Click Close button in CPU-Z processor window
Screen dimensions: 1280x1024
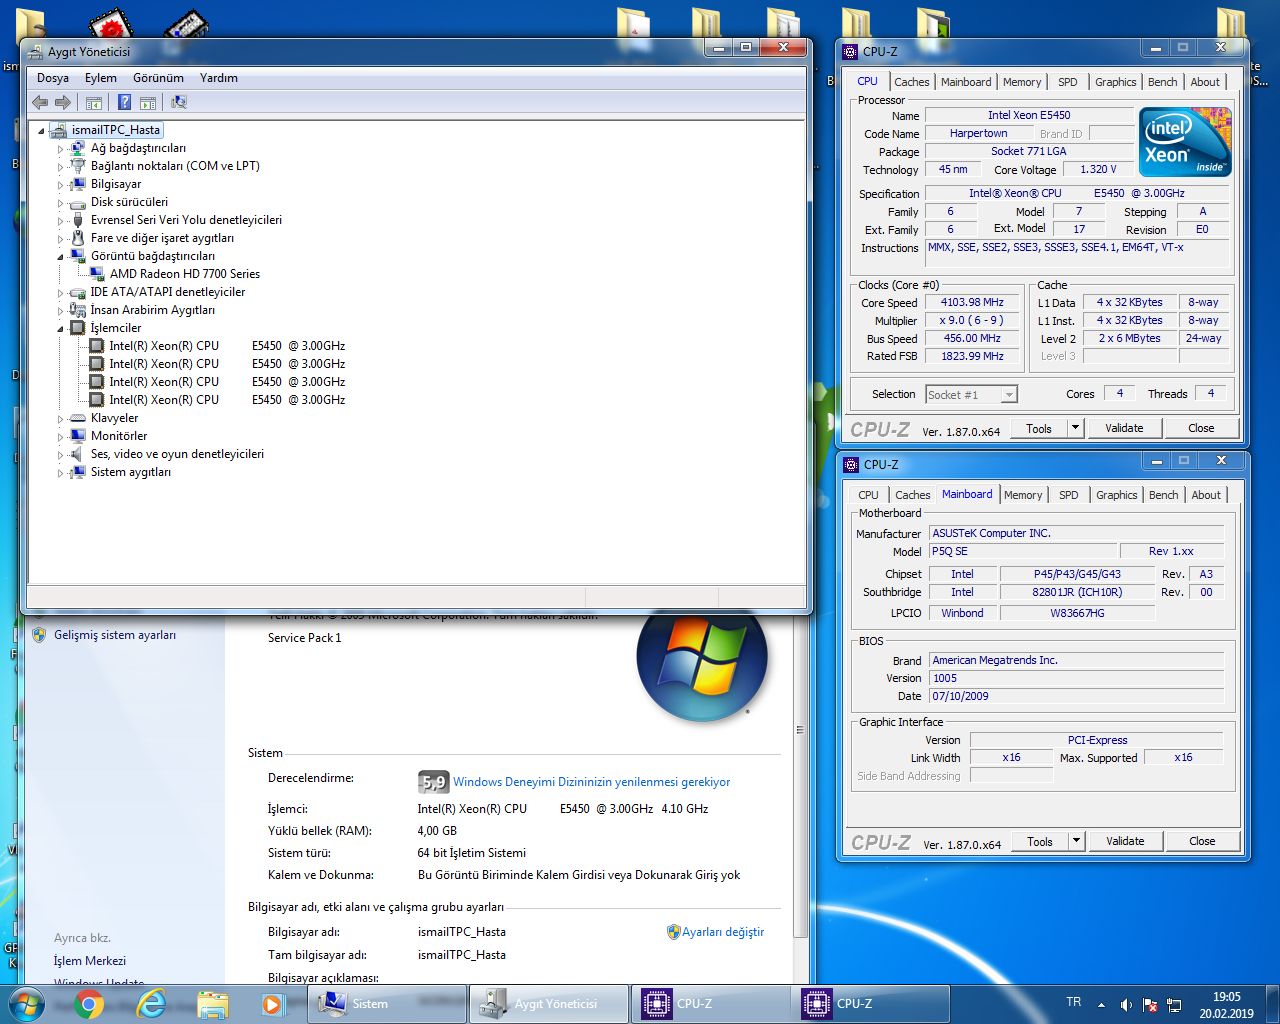[x=1201, y=428]
